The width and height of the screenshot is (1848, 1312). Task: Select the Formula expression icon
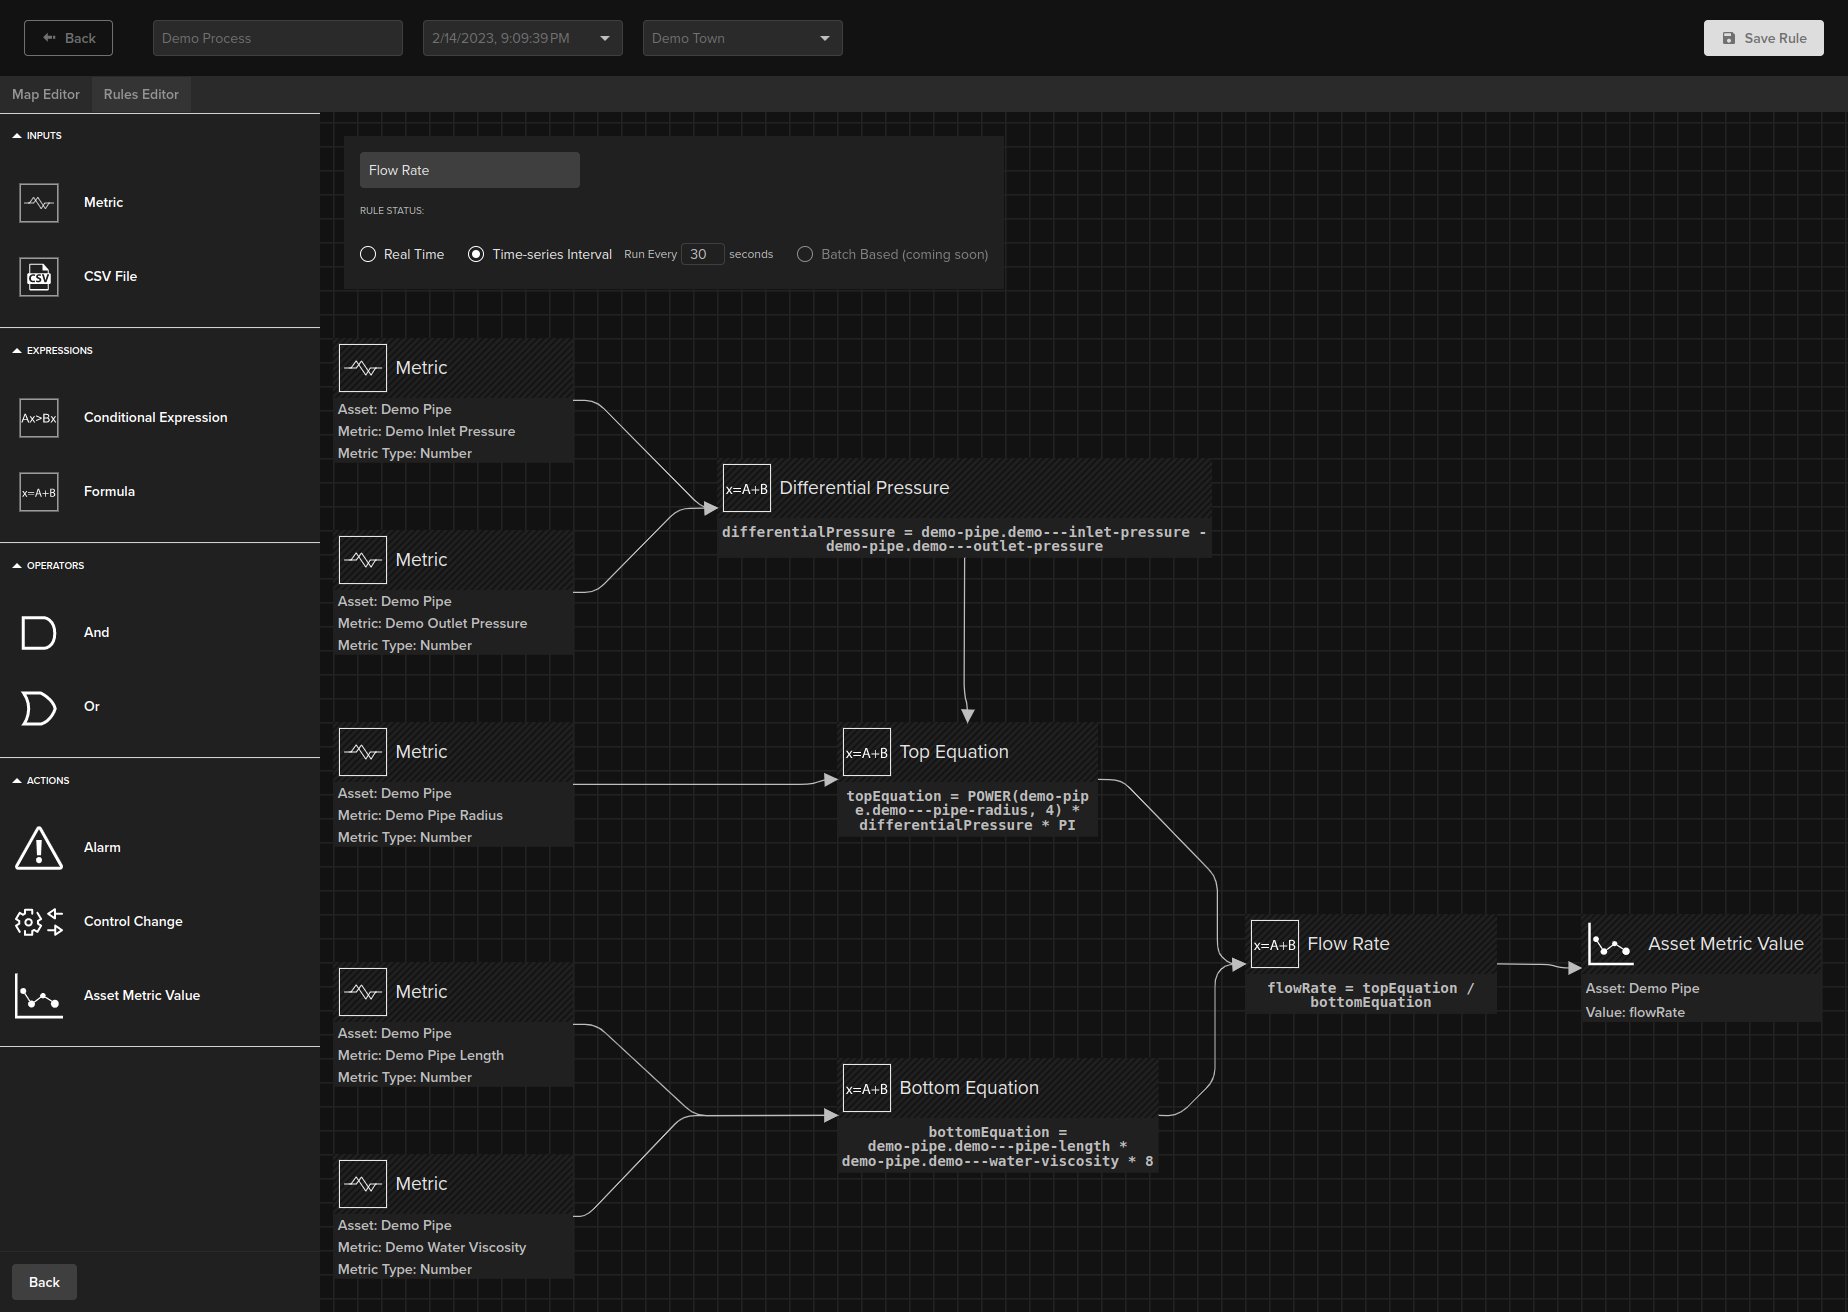(x=38, y=491)
